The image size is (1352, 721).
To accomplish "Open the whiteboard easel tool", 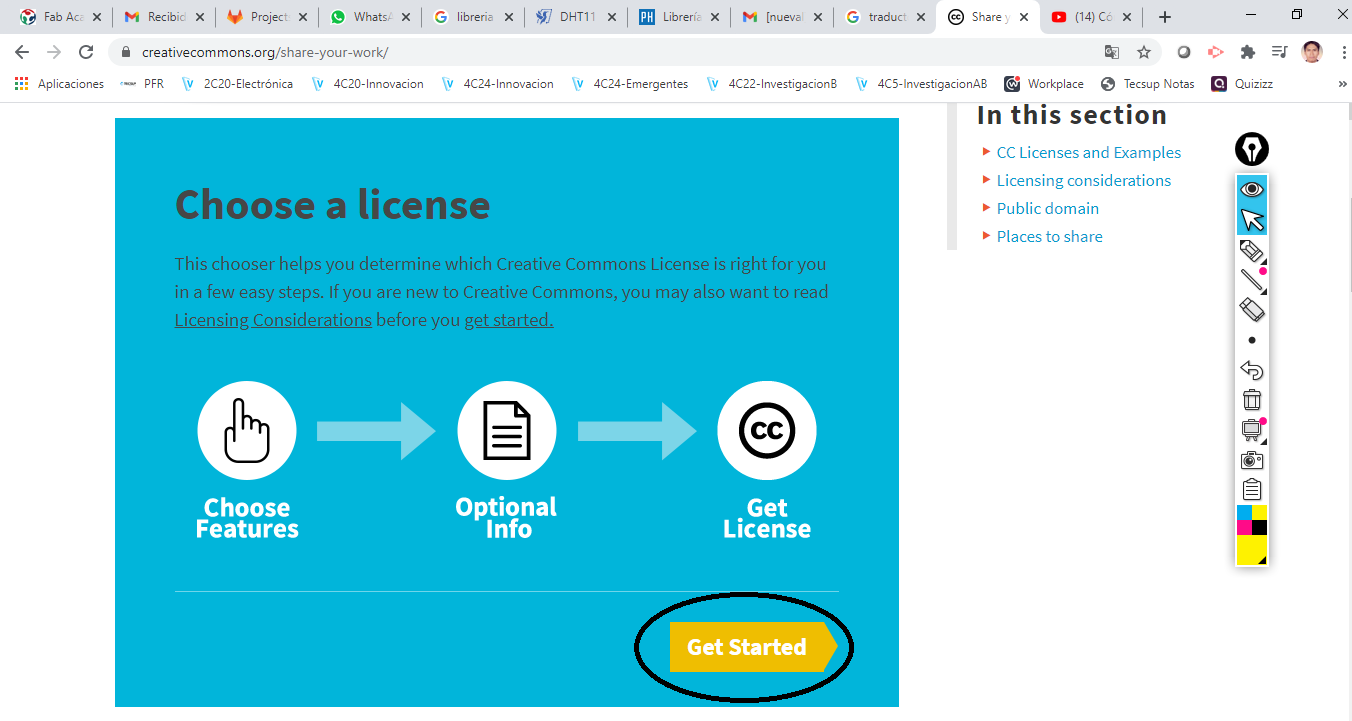I will [x=1252, y=430].
